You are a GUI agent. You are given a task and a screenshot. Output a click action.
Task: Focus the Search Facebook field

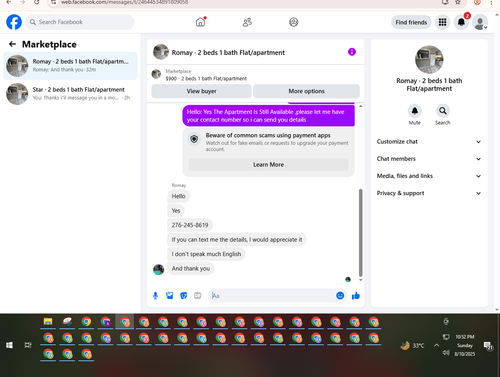[x=80, y=22]
